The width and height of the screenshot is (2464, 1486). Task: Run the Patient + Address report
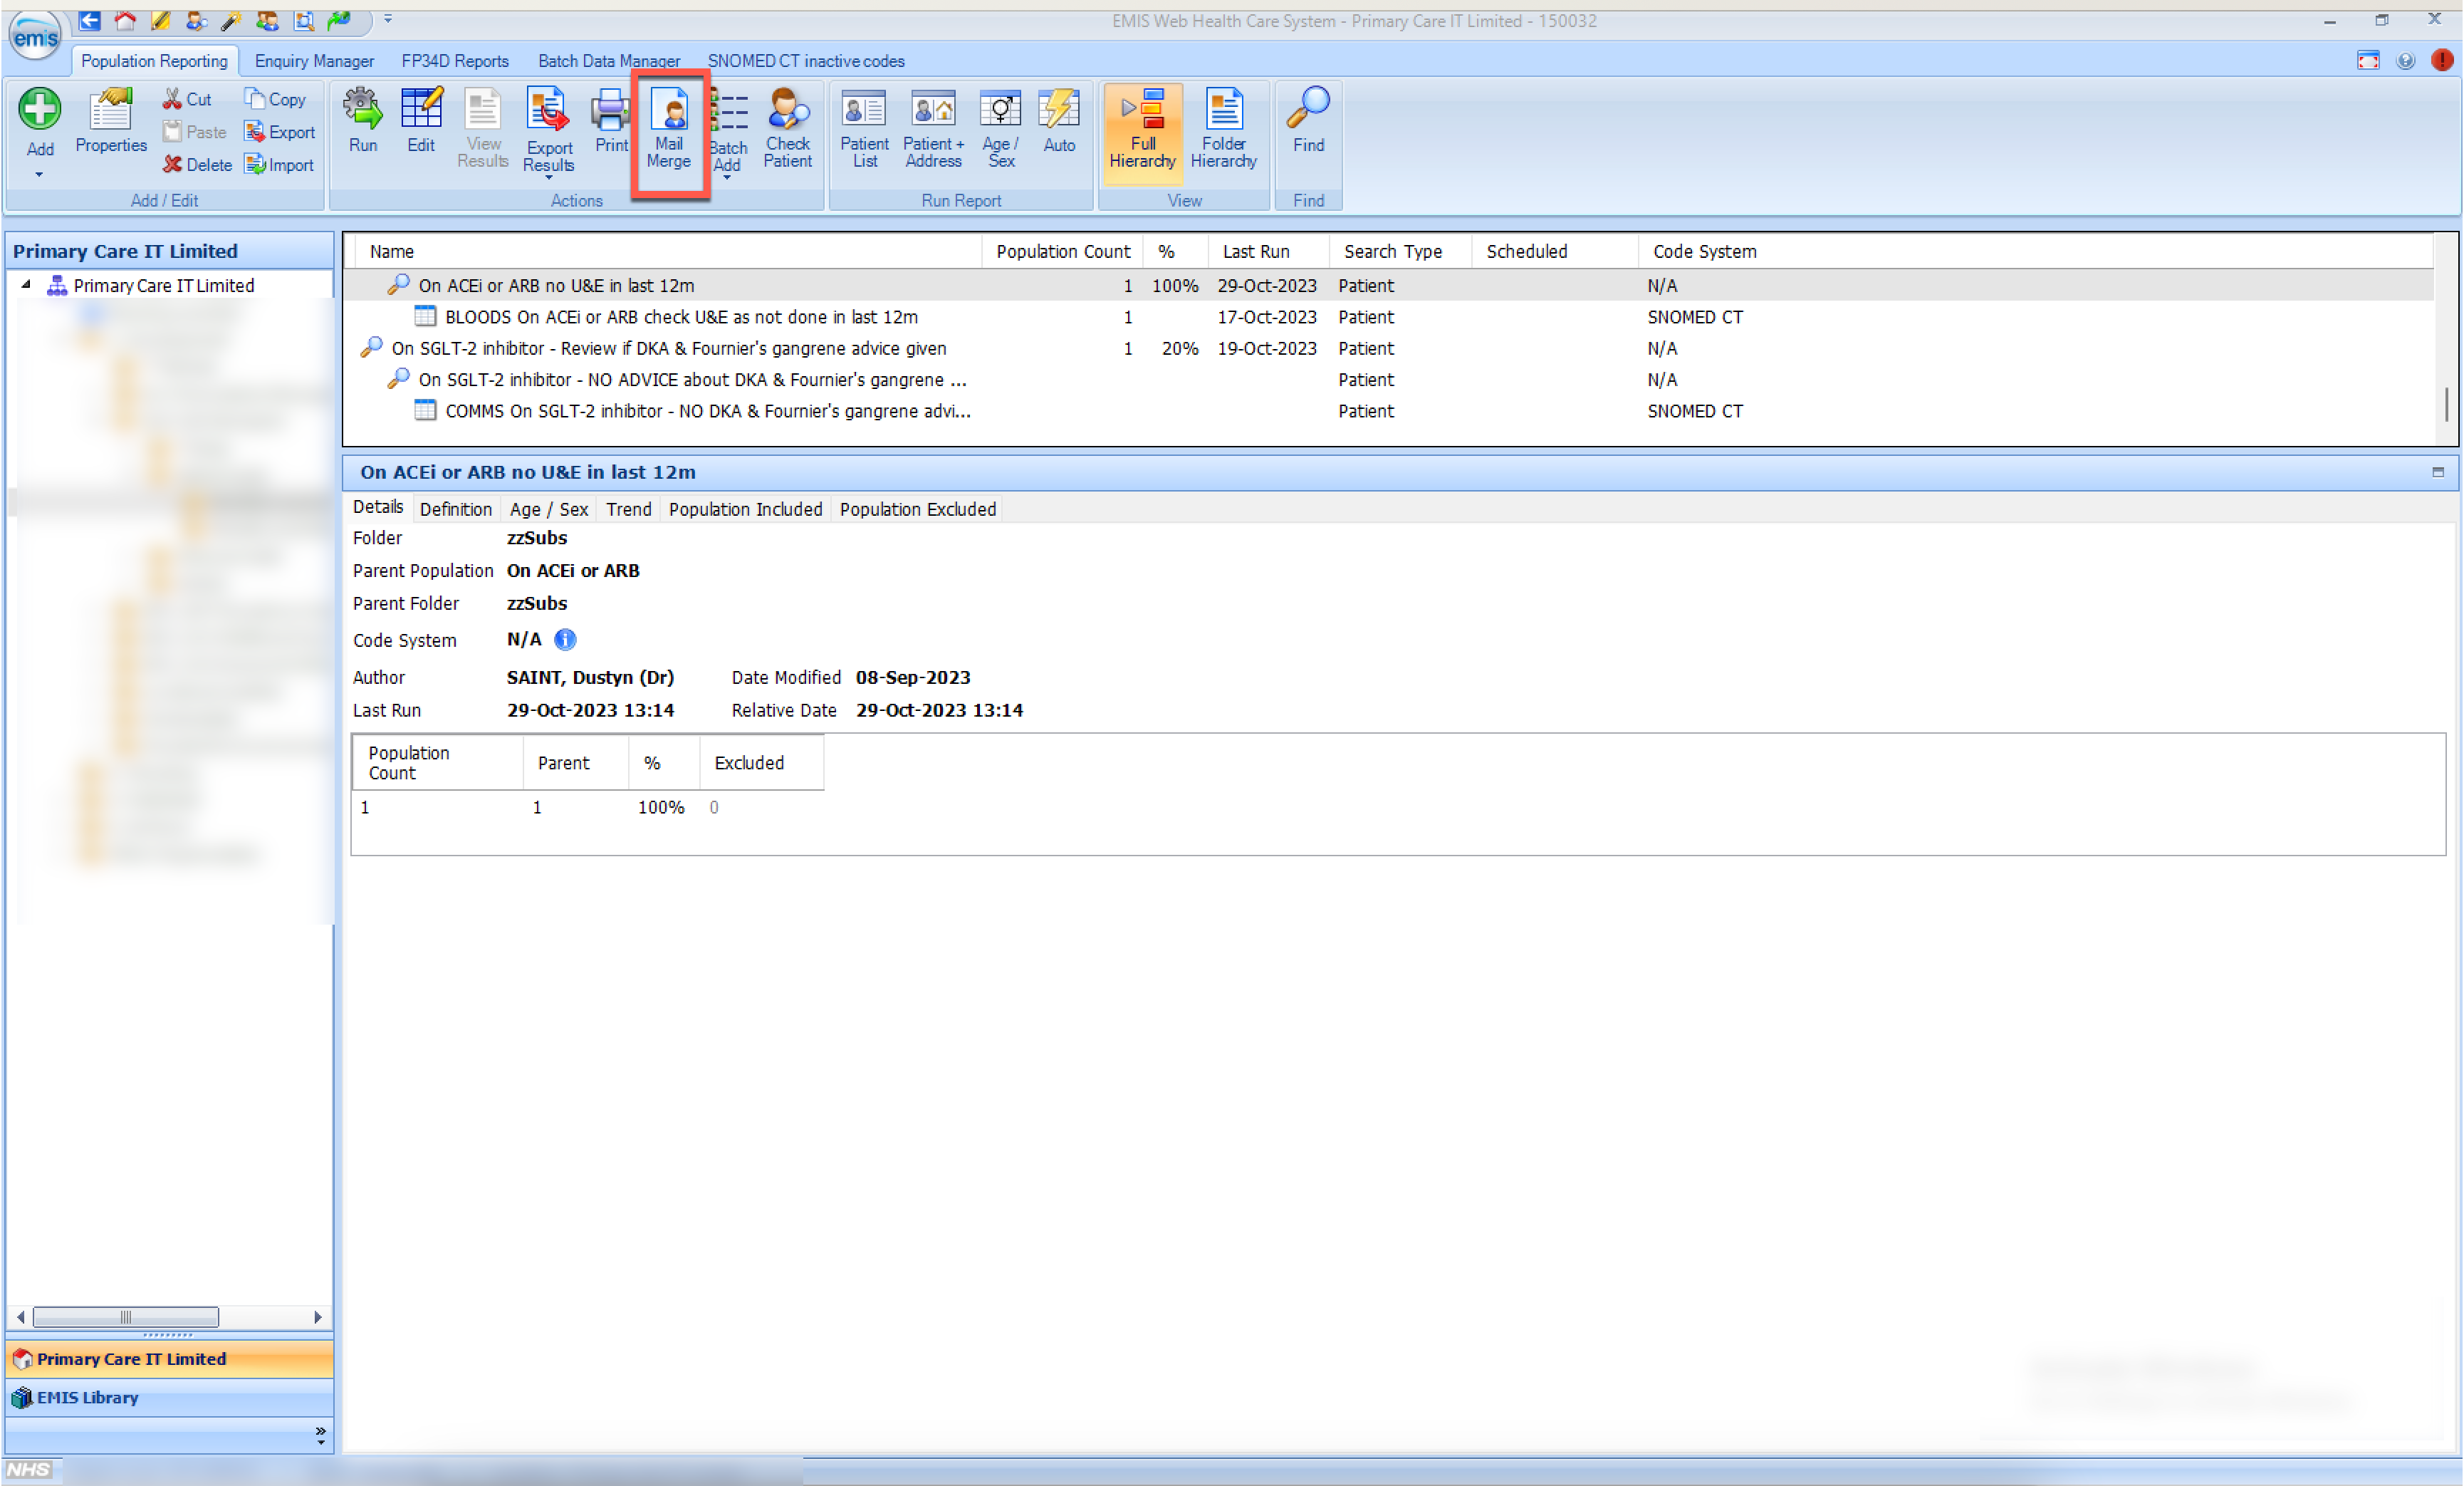coord(933,128)
